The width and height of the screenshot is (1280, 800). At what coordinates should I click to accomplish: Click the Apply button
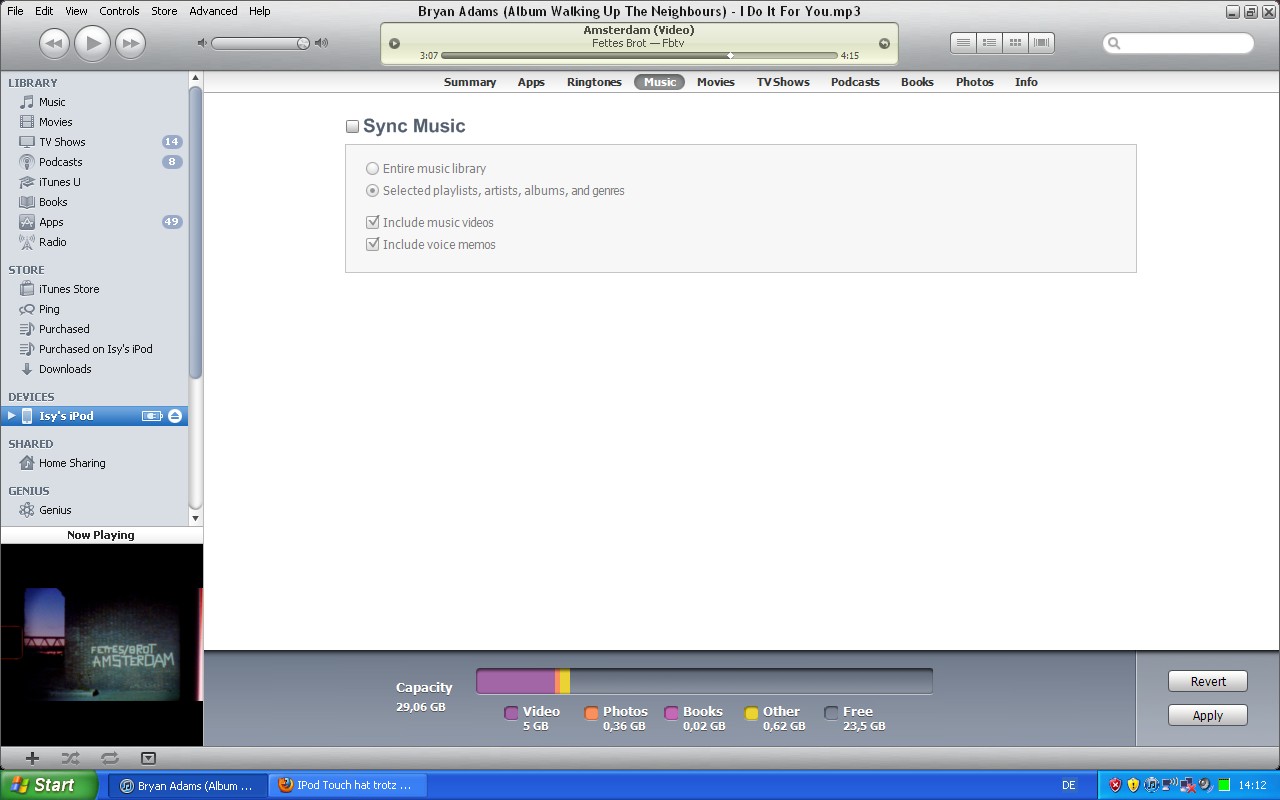point(1208,715)
